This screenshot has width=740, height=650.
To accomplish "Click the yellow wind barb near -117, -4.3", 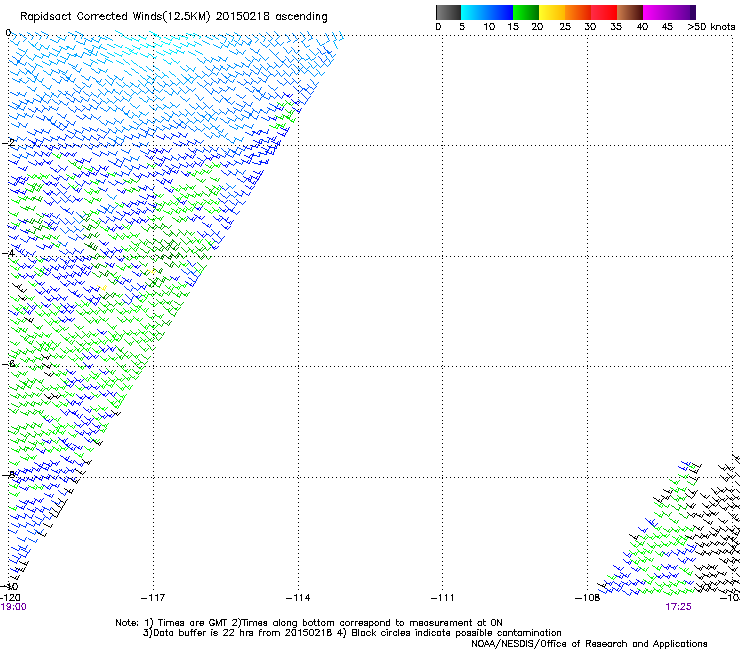I will pos(150,271).
